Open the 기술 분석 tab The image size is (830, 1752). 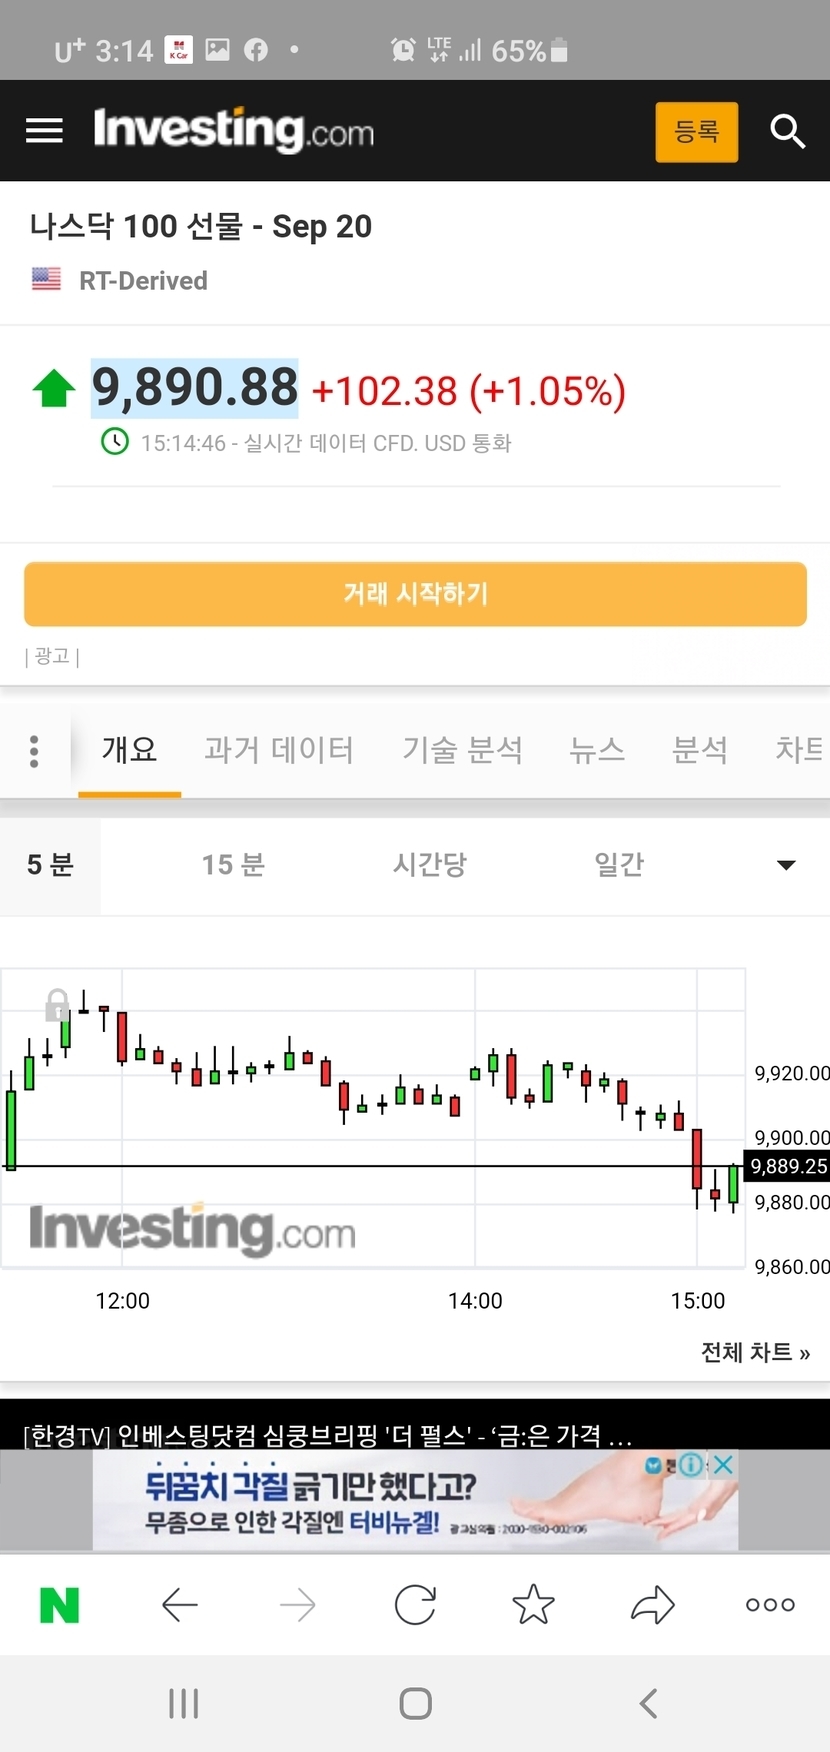coord(462,750)
